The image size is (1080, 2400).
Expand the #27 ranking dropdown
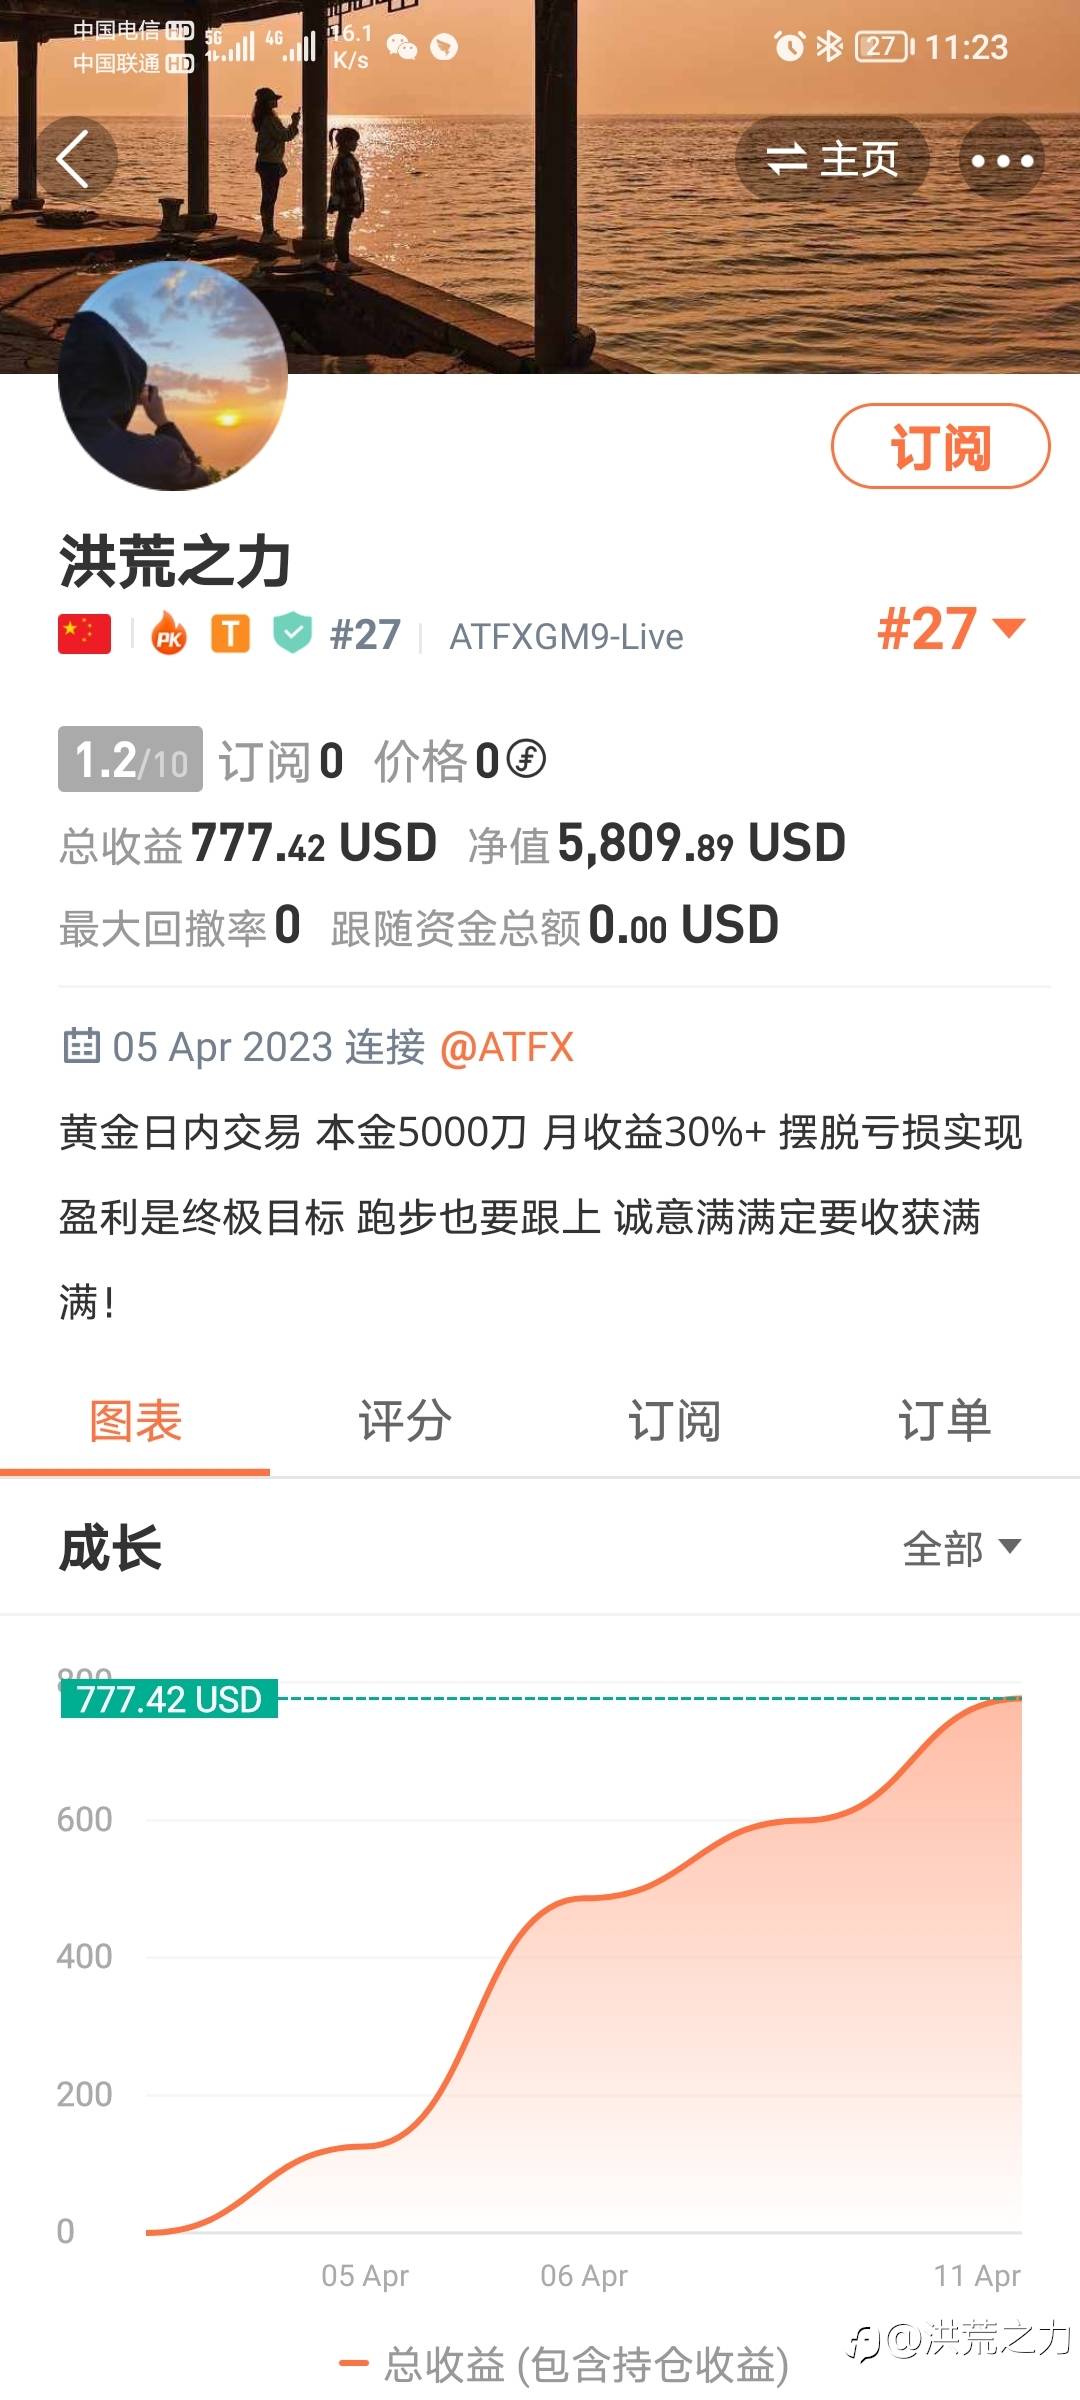click(x=951, y=629)
